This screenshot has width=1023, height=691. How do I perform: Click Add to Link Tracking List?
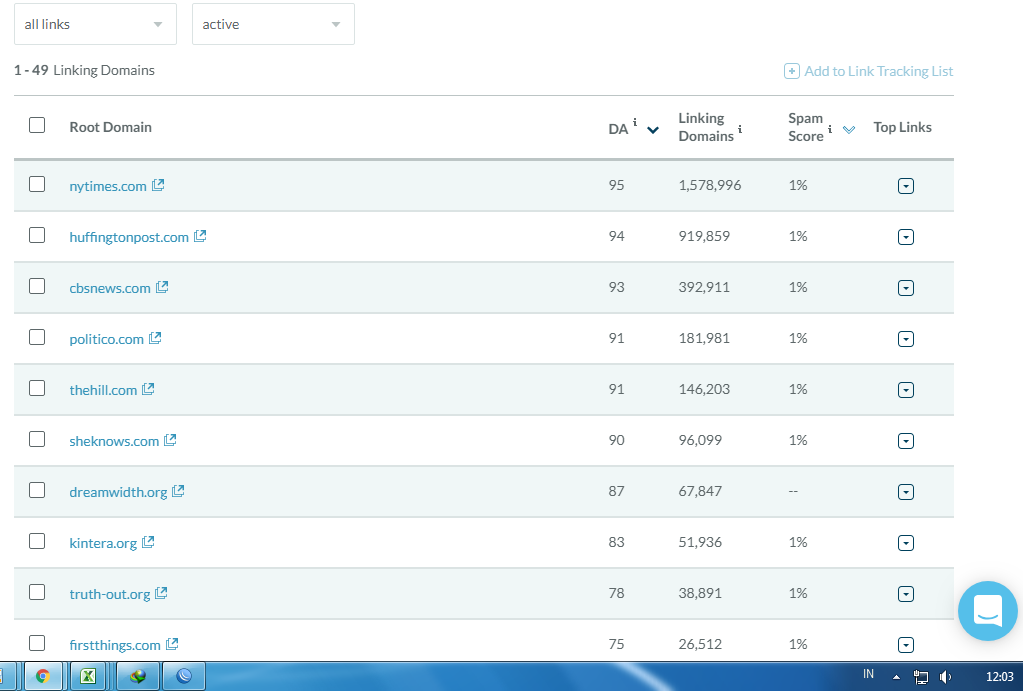(868, 71)
